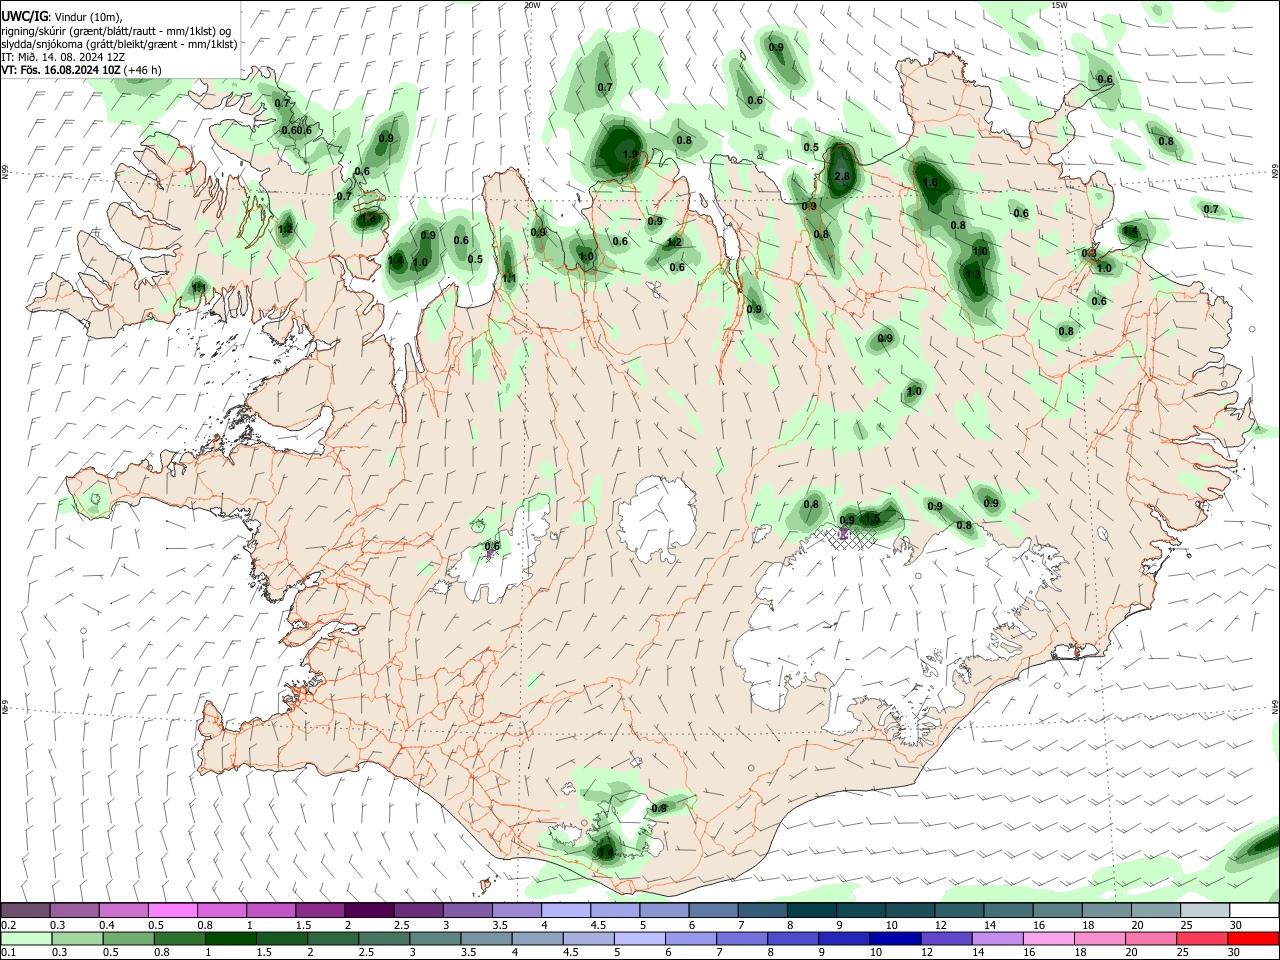Image resolution: width=1280 pixels, height=960 pixels.
Task: Click the '2.8' precipitation value on the map
Action: click(x=841, y=176)
